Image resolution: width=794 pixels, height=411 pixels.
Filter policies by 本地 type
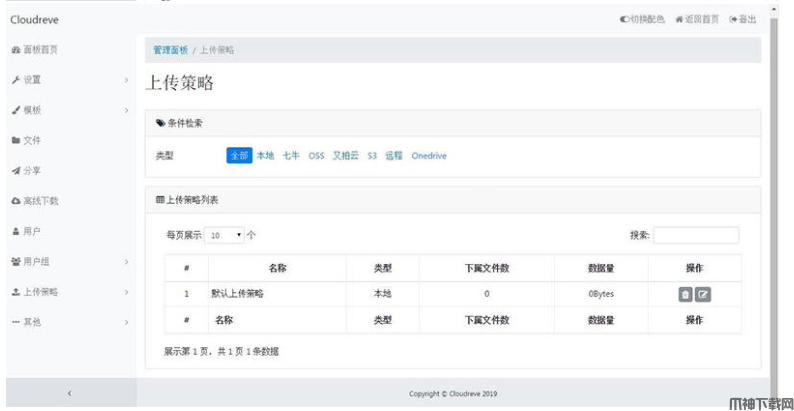coord(265,156)
